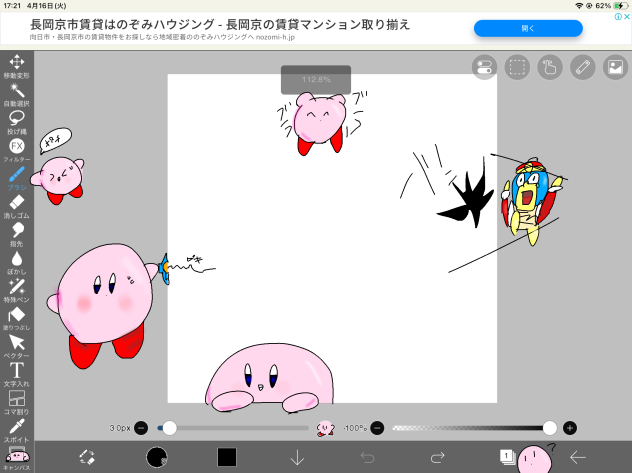This screenshot has width=632, height=473.
Task: Select the Brush (ブラシ) tool
Action: [x=17, y=178]
